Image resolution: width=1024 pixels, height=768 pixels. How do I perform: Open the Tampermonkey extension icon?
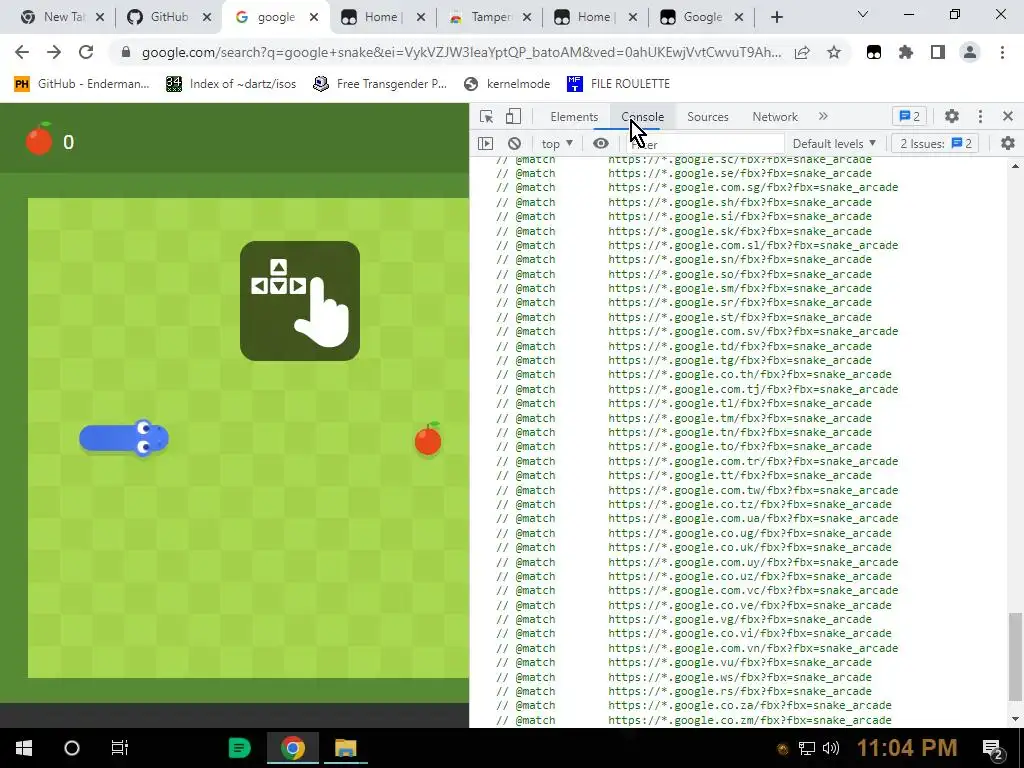[874, 52]
